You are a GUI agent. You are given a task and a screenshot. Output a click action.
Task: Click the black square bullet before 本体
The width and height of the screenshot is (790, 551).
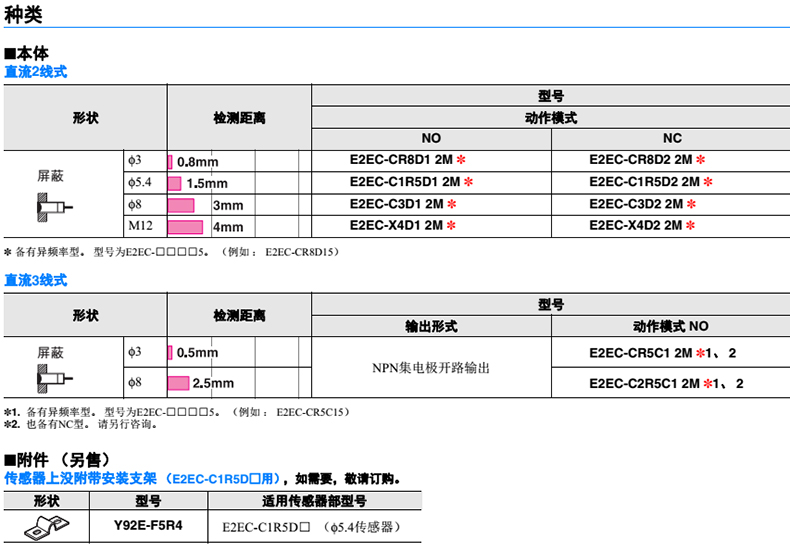(9, 52)
